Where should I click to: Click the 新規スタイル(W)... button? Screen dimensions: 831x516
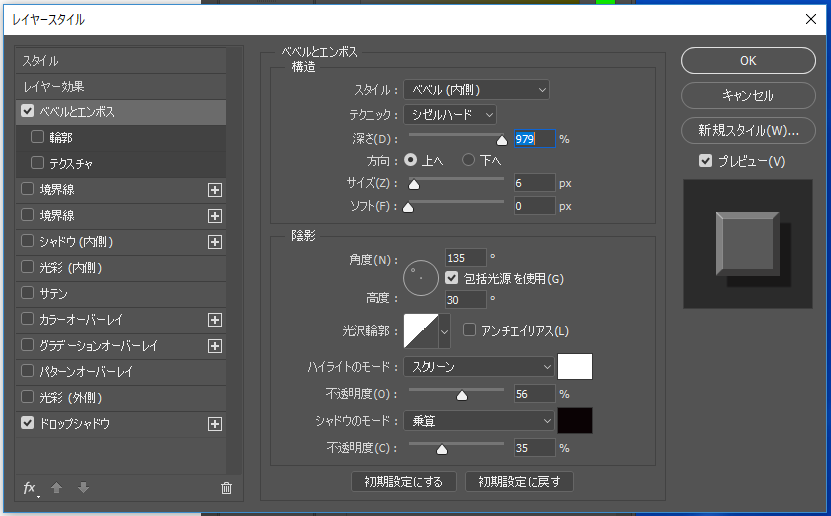pos(748,130)
